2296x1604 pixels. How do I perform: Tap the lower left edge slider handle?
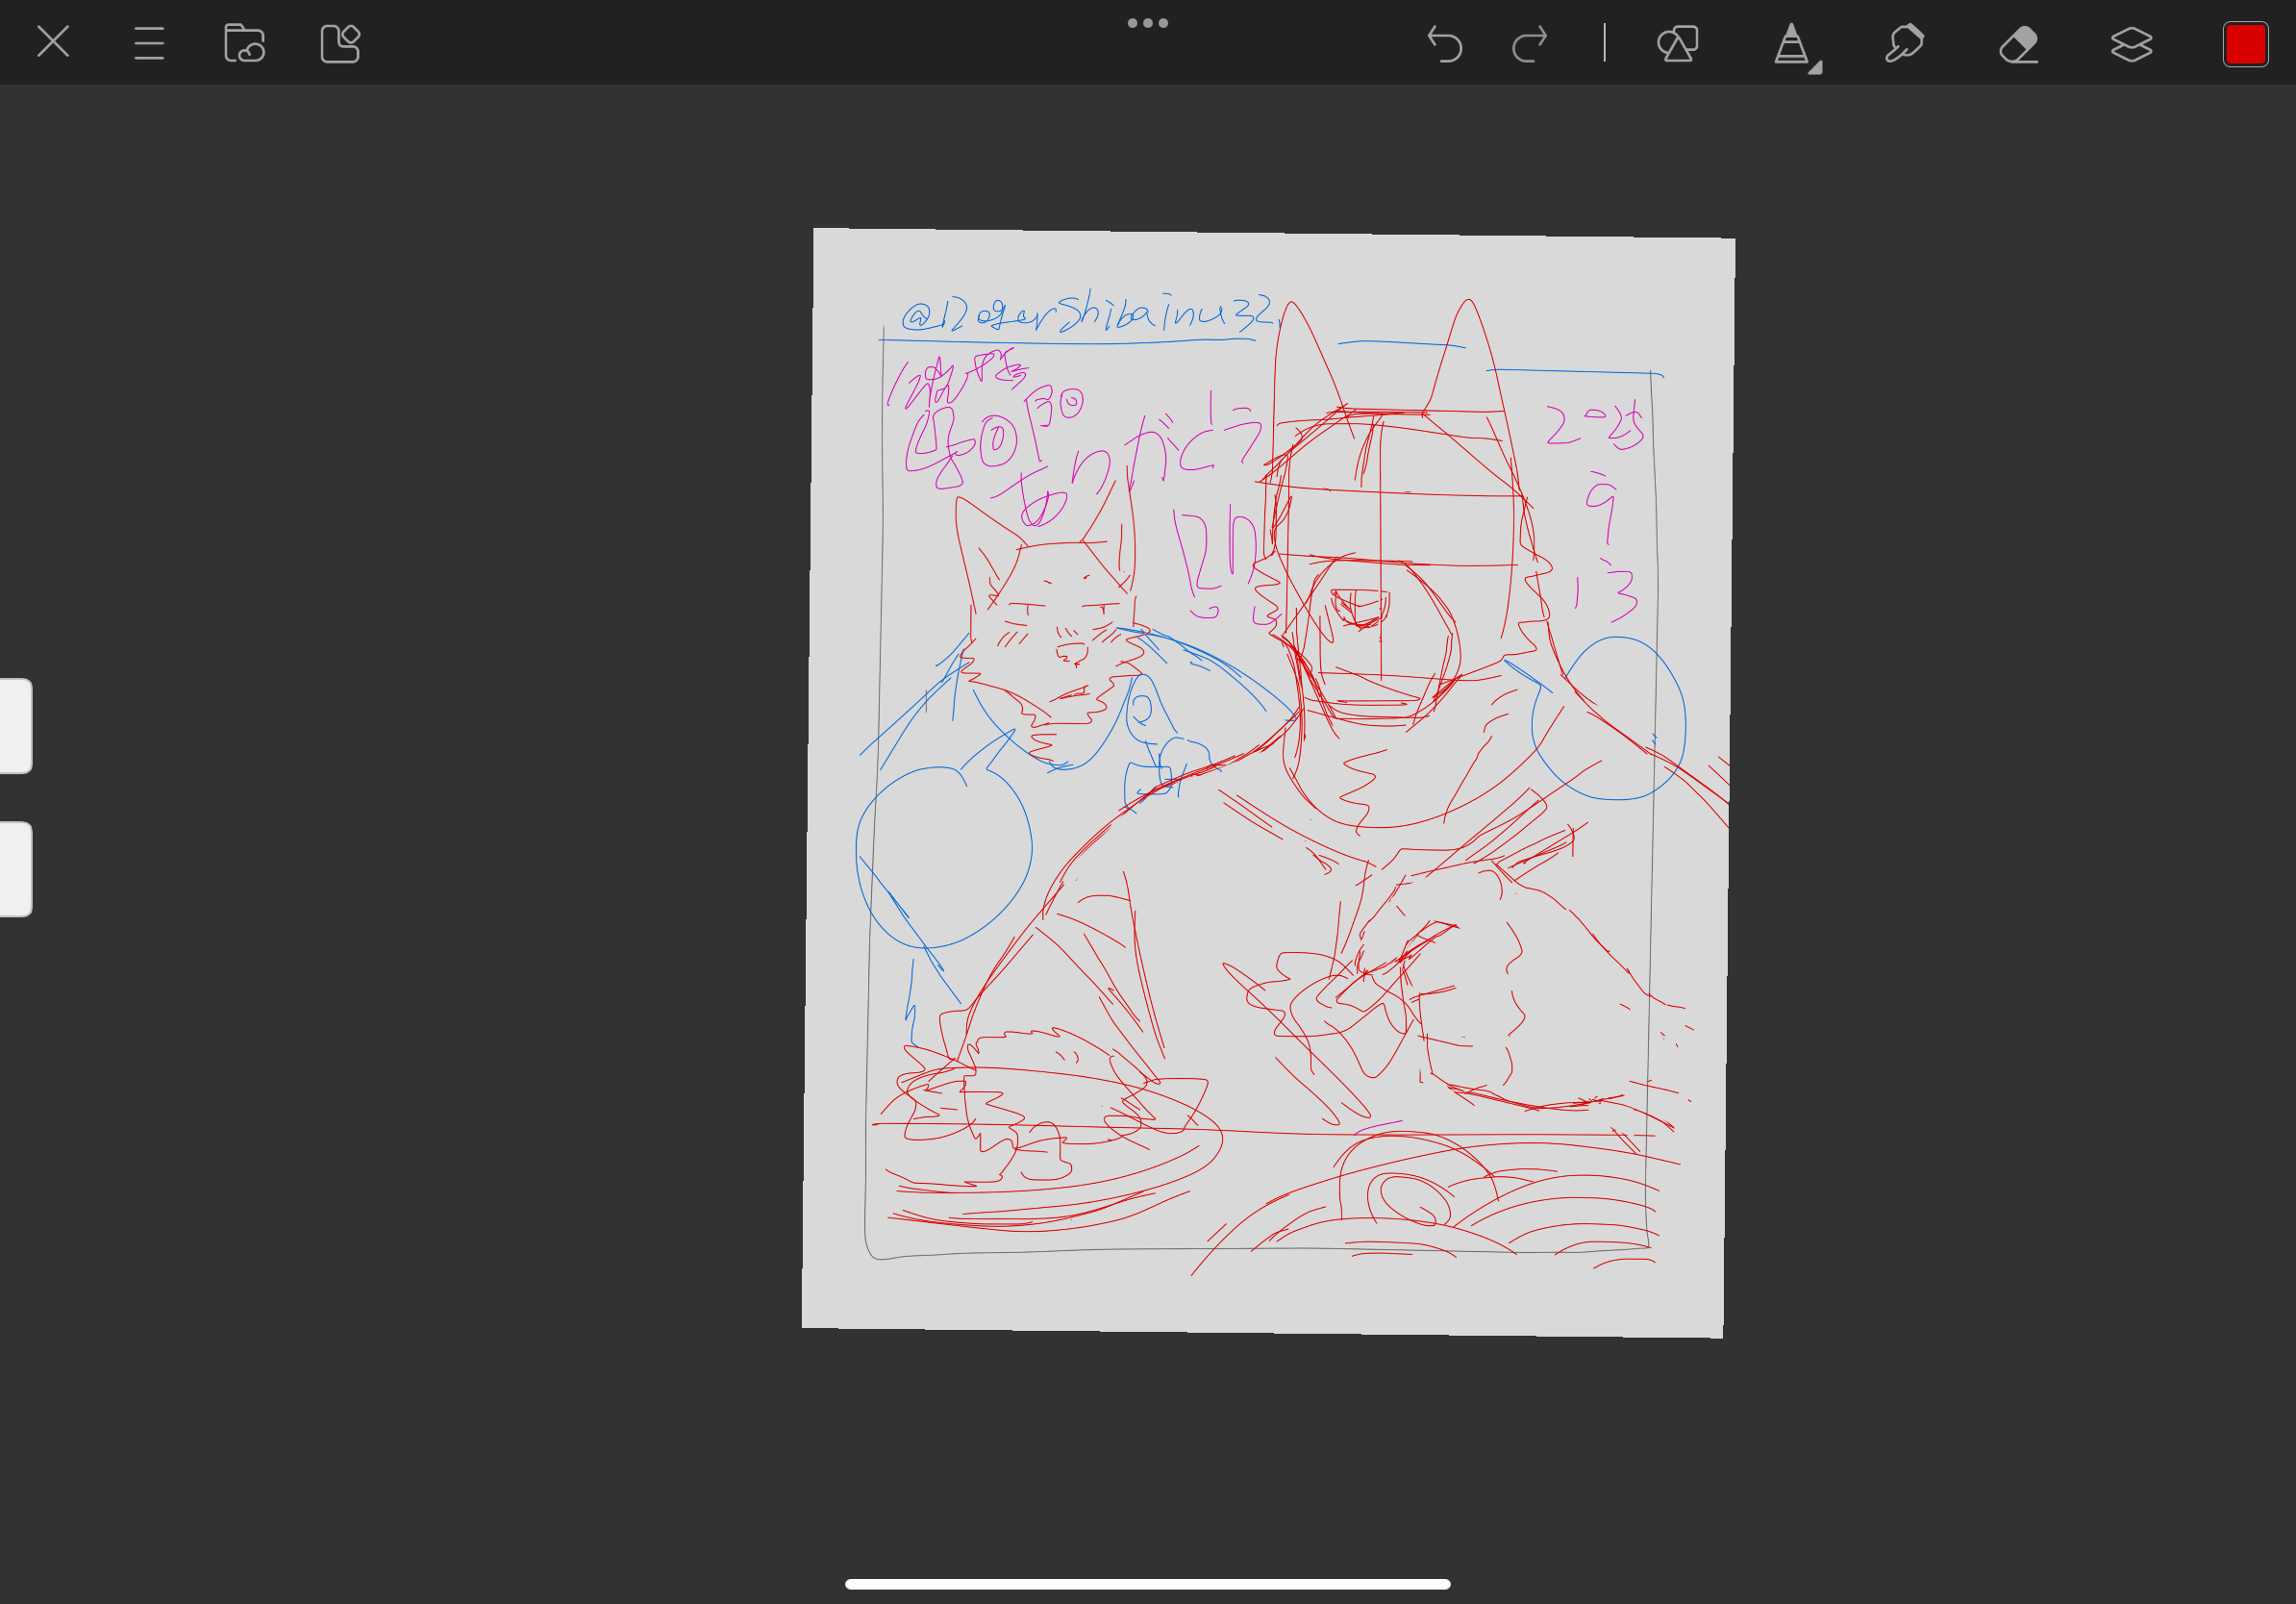point(16,869)
